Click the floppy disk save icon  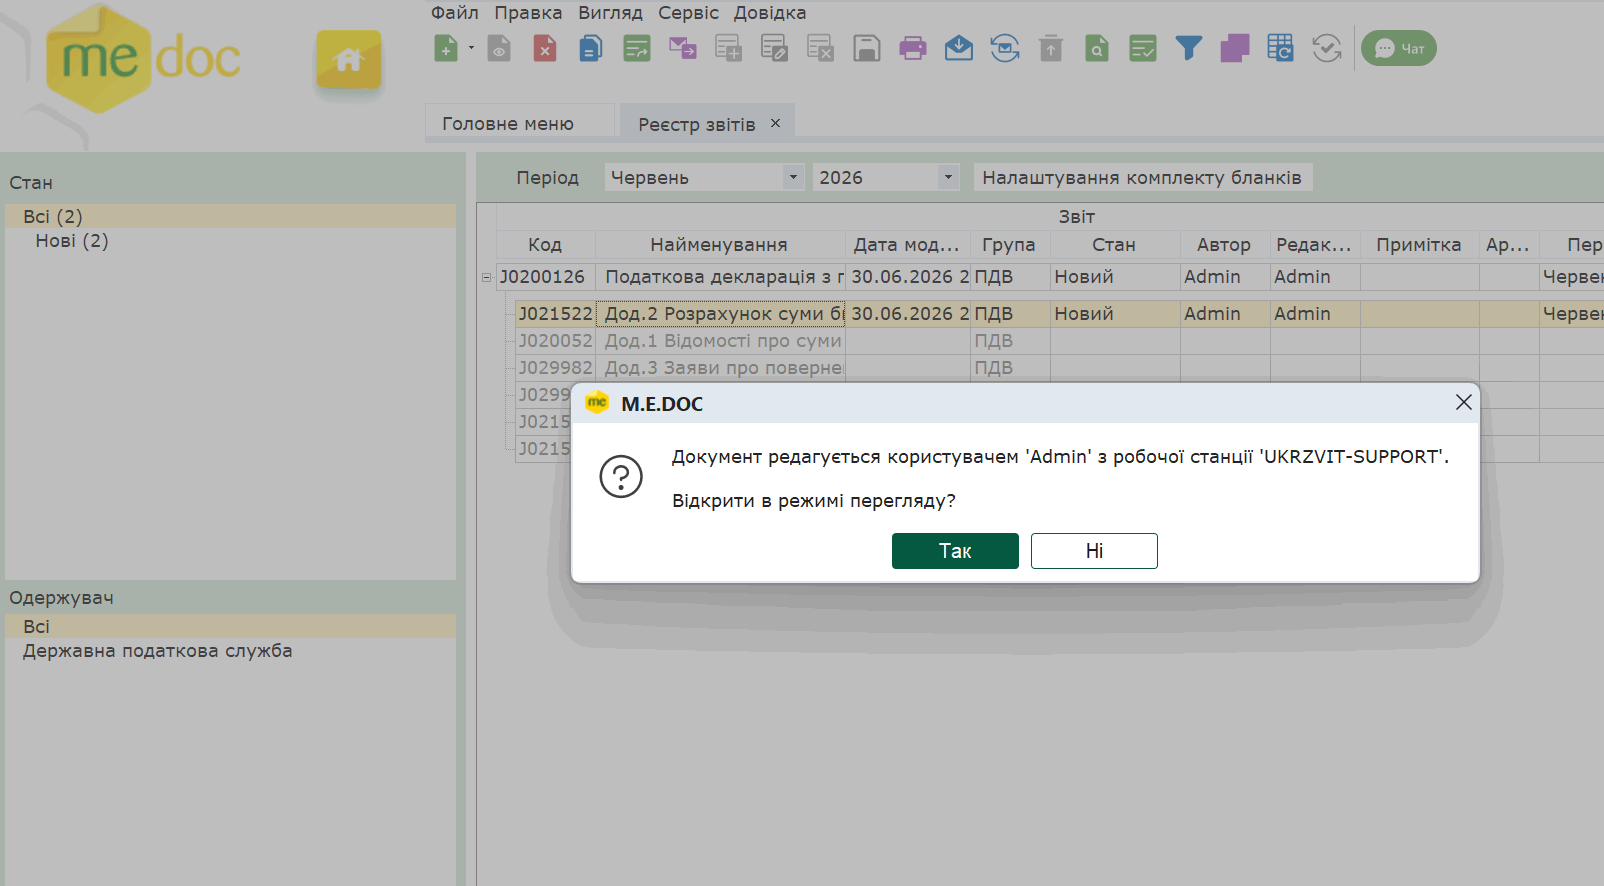[x=867, y=48]
